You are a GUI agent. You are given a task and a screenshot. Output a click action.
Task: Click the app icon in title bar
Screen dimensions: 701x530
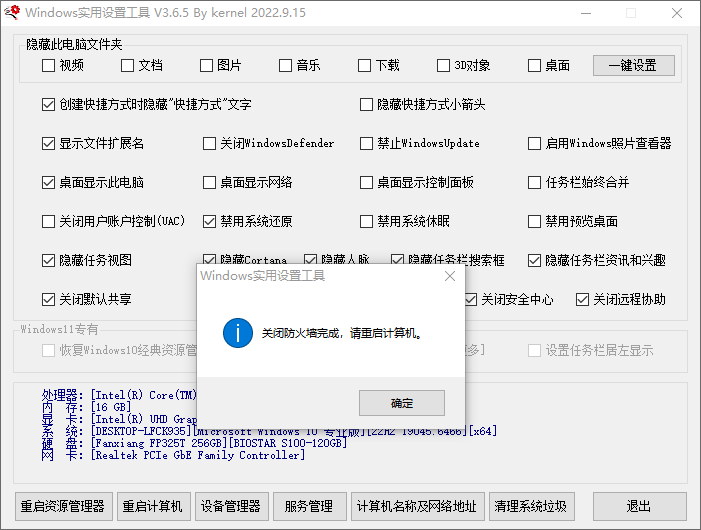tap(12, 13)
